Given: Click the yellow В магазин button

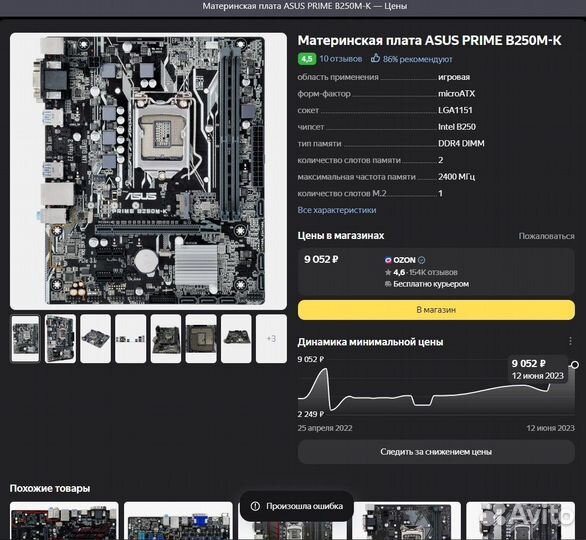Looking at the screenshot, I should [x=436, y=310].
